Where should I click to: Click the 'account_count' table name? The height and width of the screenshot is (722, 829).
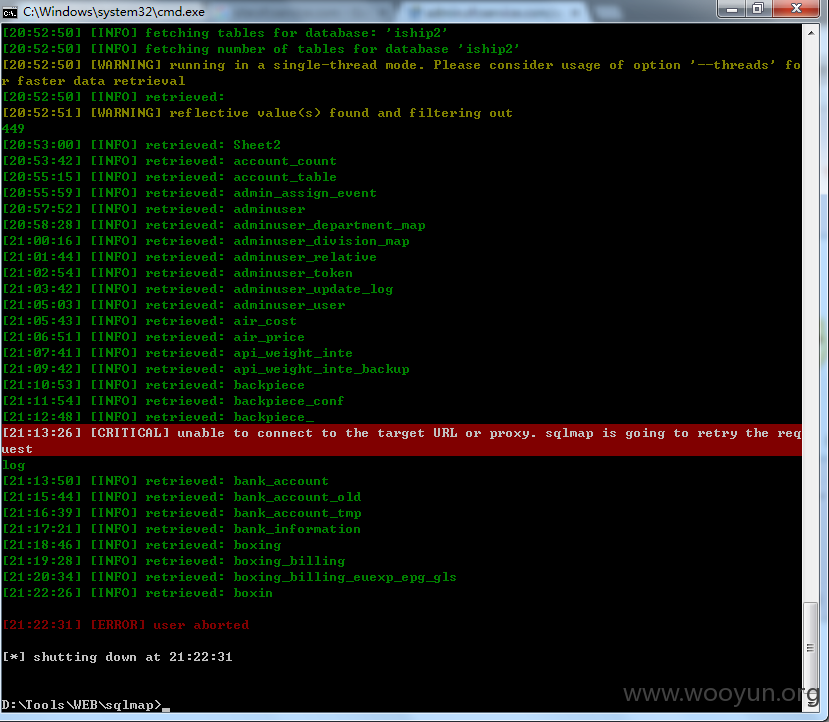tap(285, 161)
